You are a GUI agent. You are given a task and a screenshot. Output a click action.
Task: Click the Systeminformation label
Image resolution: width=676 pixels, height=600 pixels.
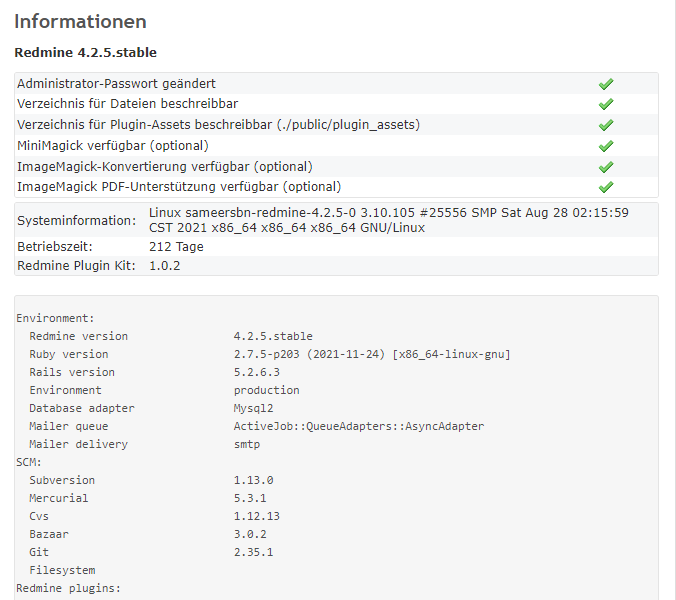tap(76, 221)
